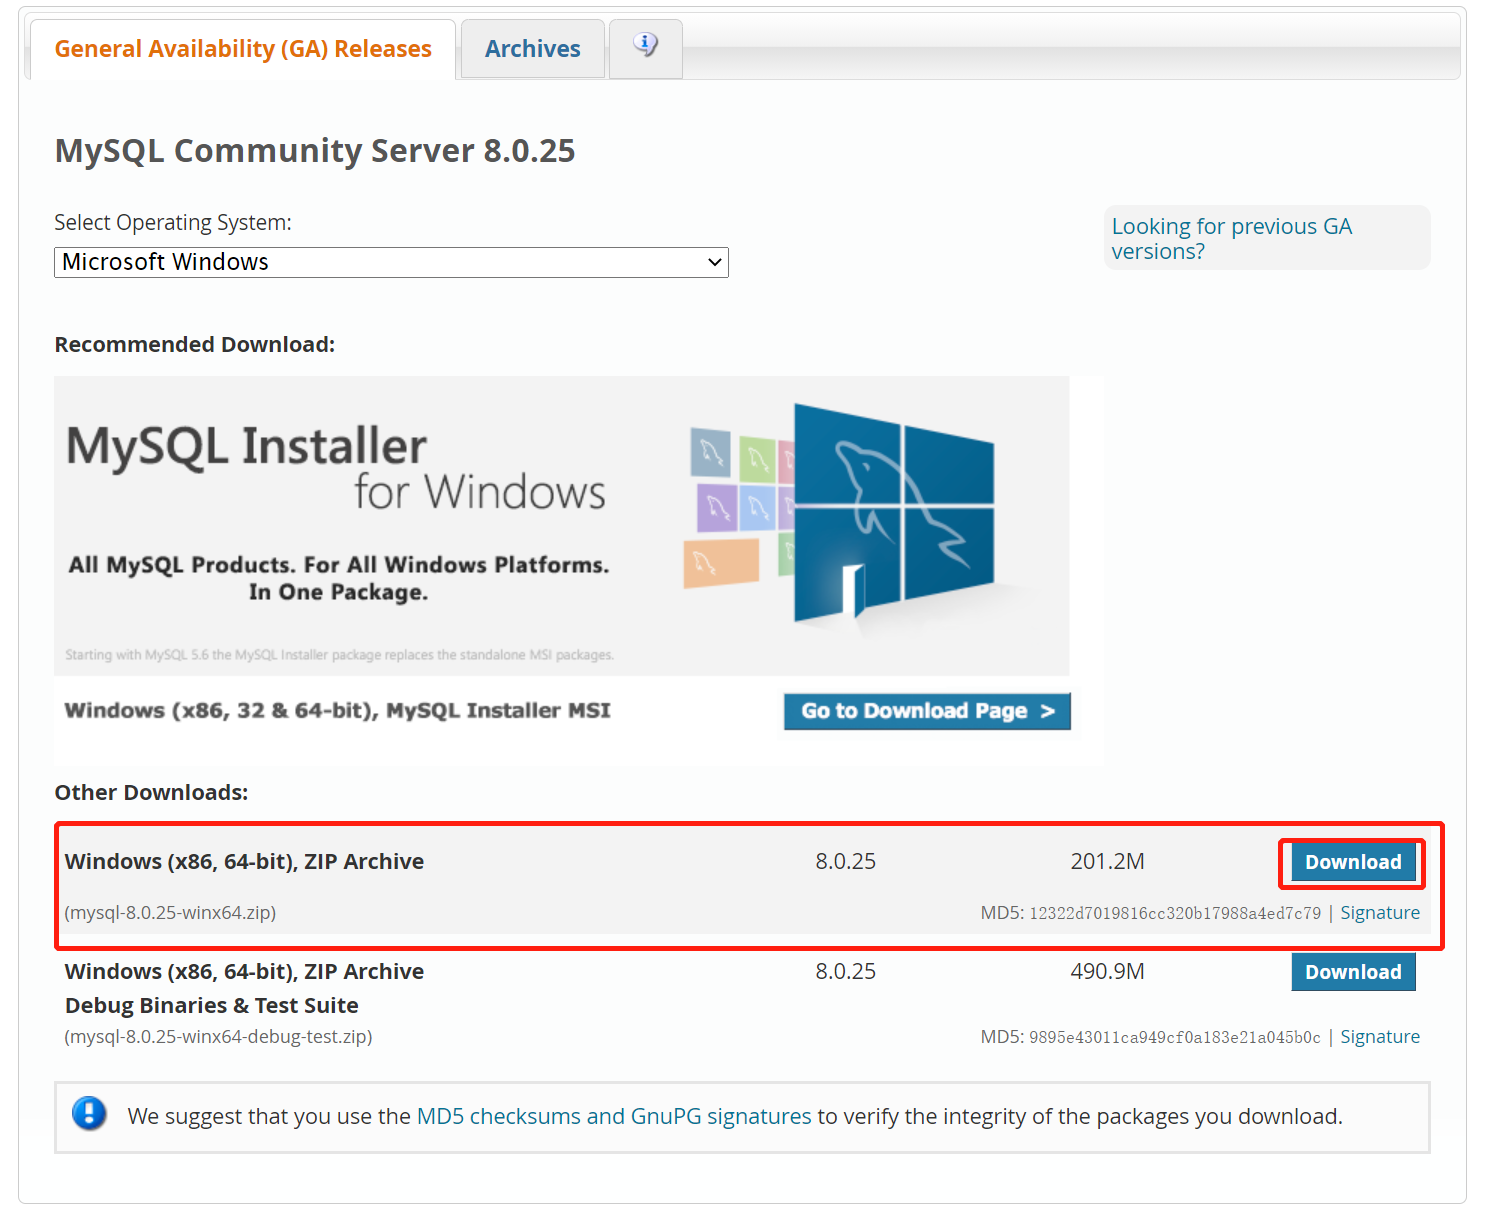Click the Windows dolphin logo graphic

(893, 513)
